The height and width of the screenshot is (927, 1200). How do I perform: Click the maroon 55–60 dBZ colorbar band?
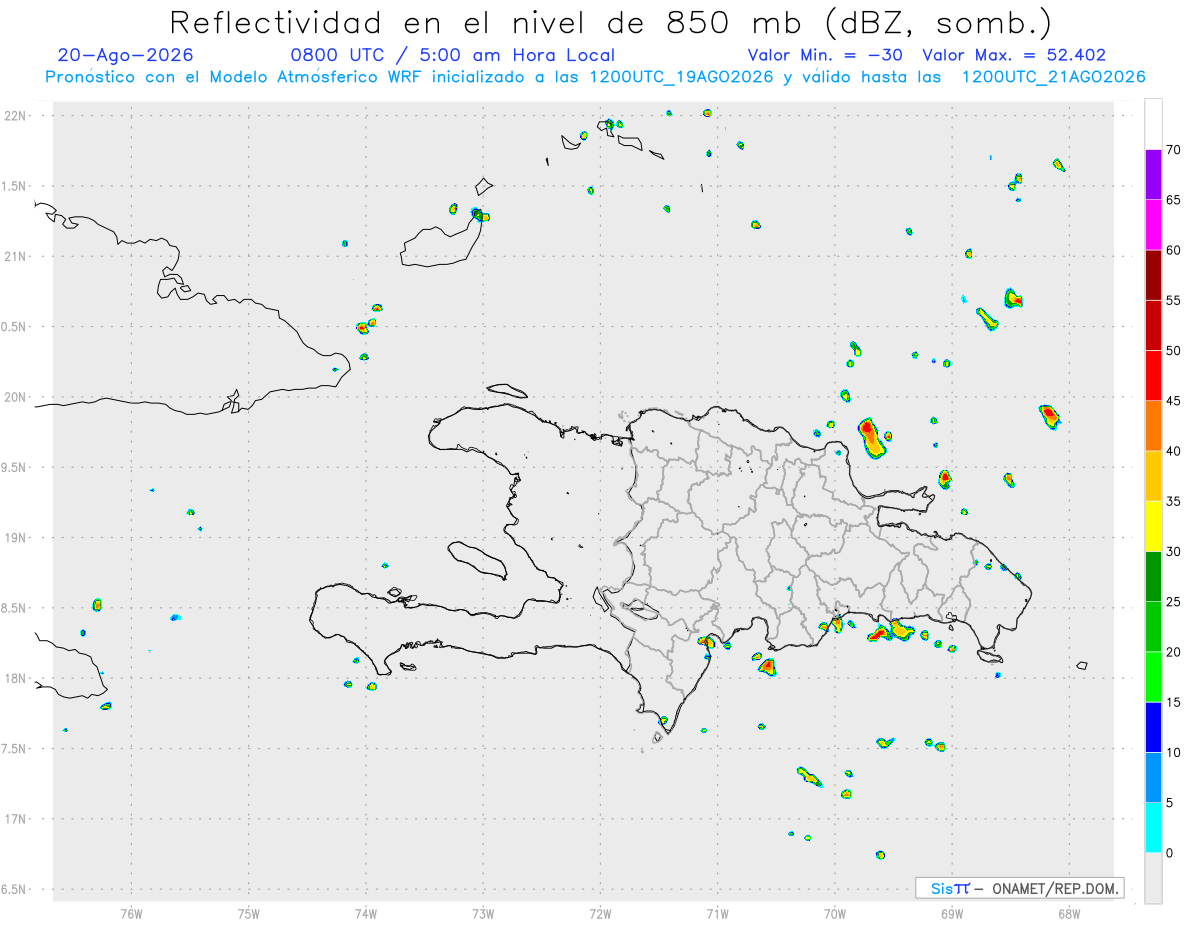1153,275
